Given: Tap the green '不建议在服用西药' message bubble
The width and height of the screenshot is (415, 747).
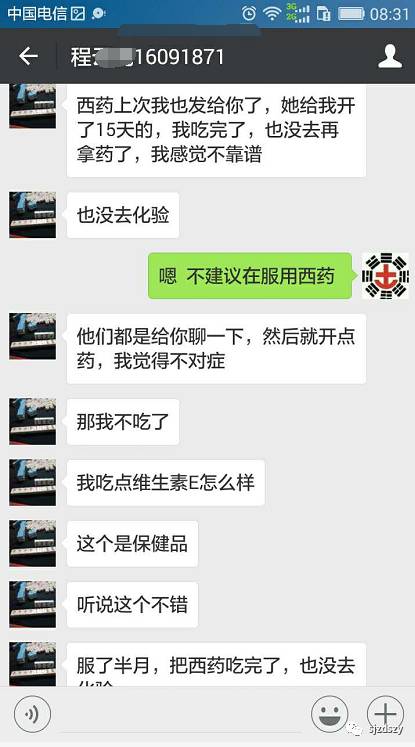Looking at the screenshot, I should point(250,276).
